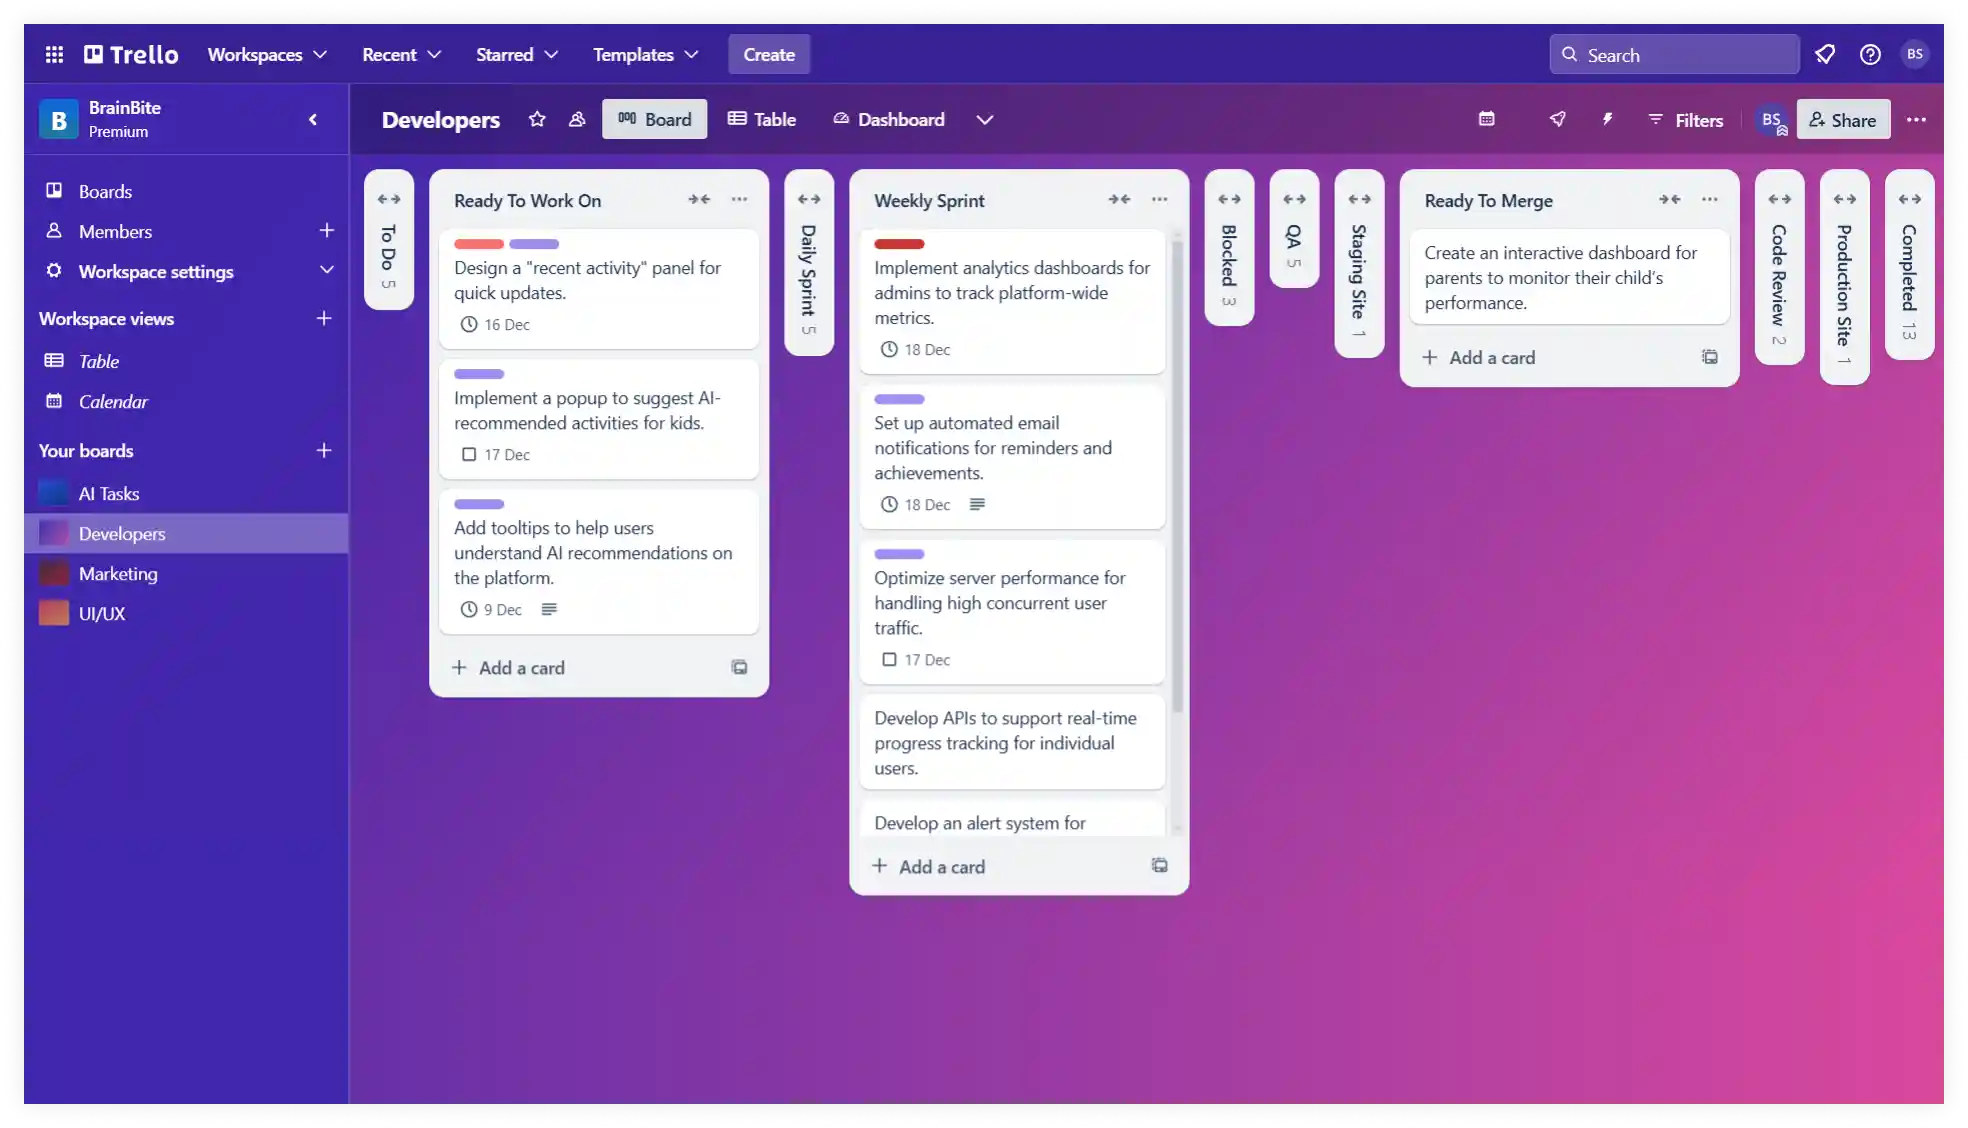Open board visibility workspace icon
The image size is (1968, 1128).
(577, 119)
